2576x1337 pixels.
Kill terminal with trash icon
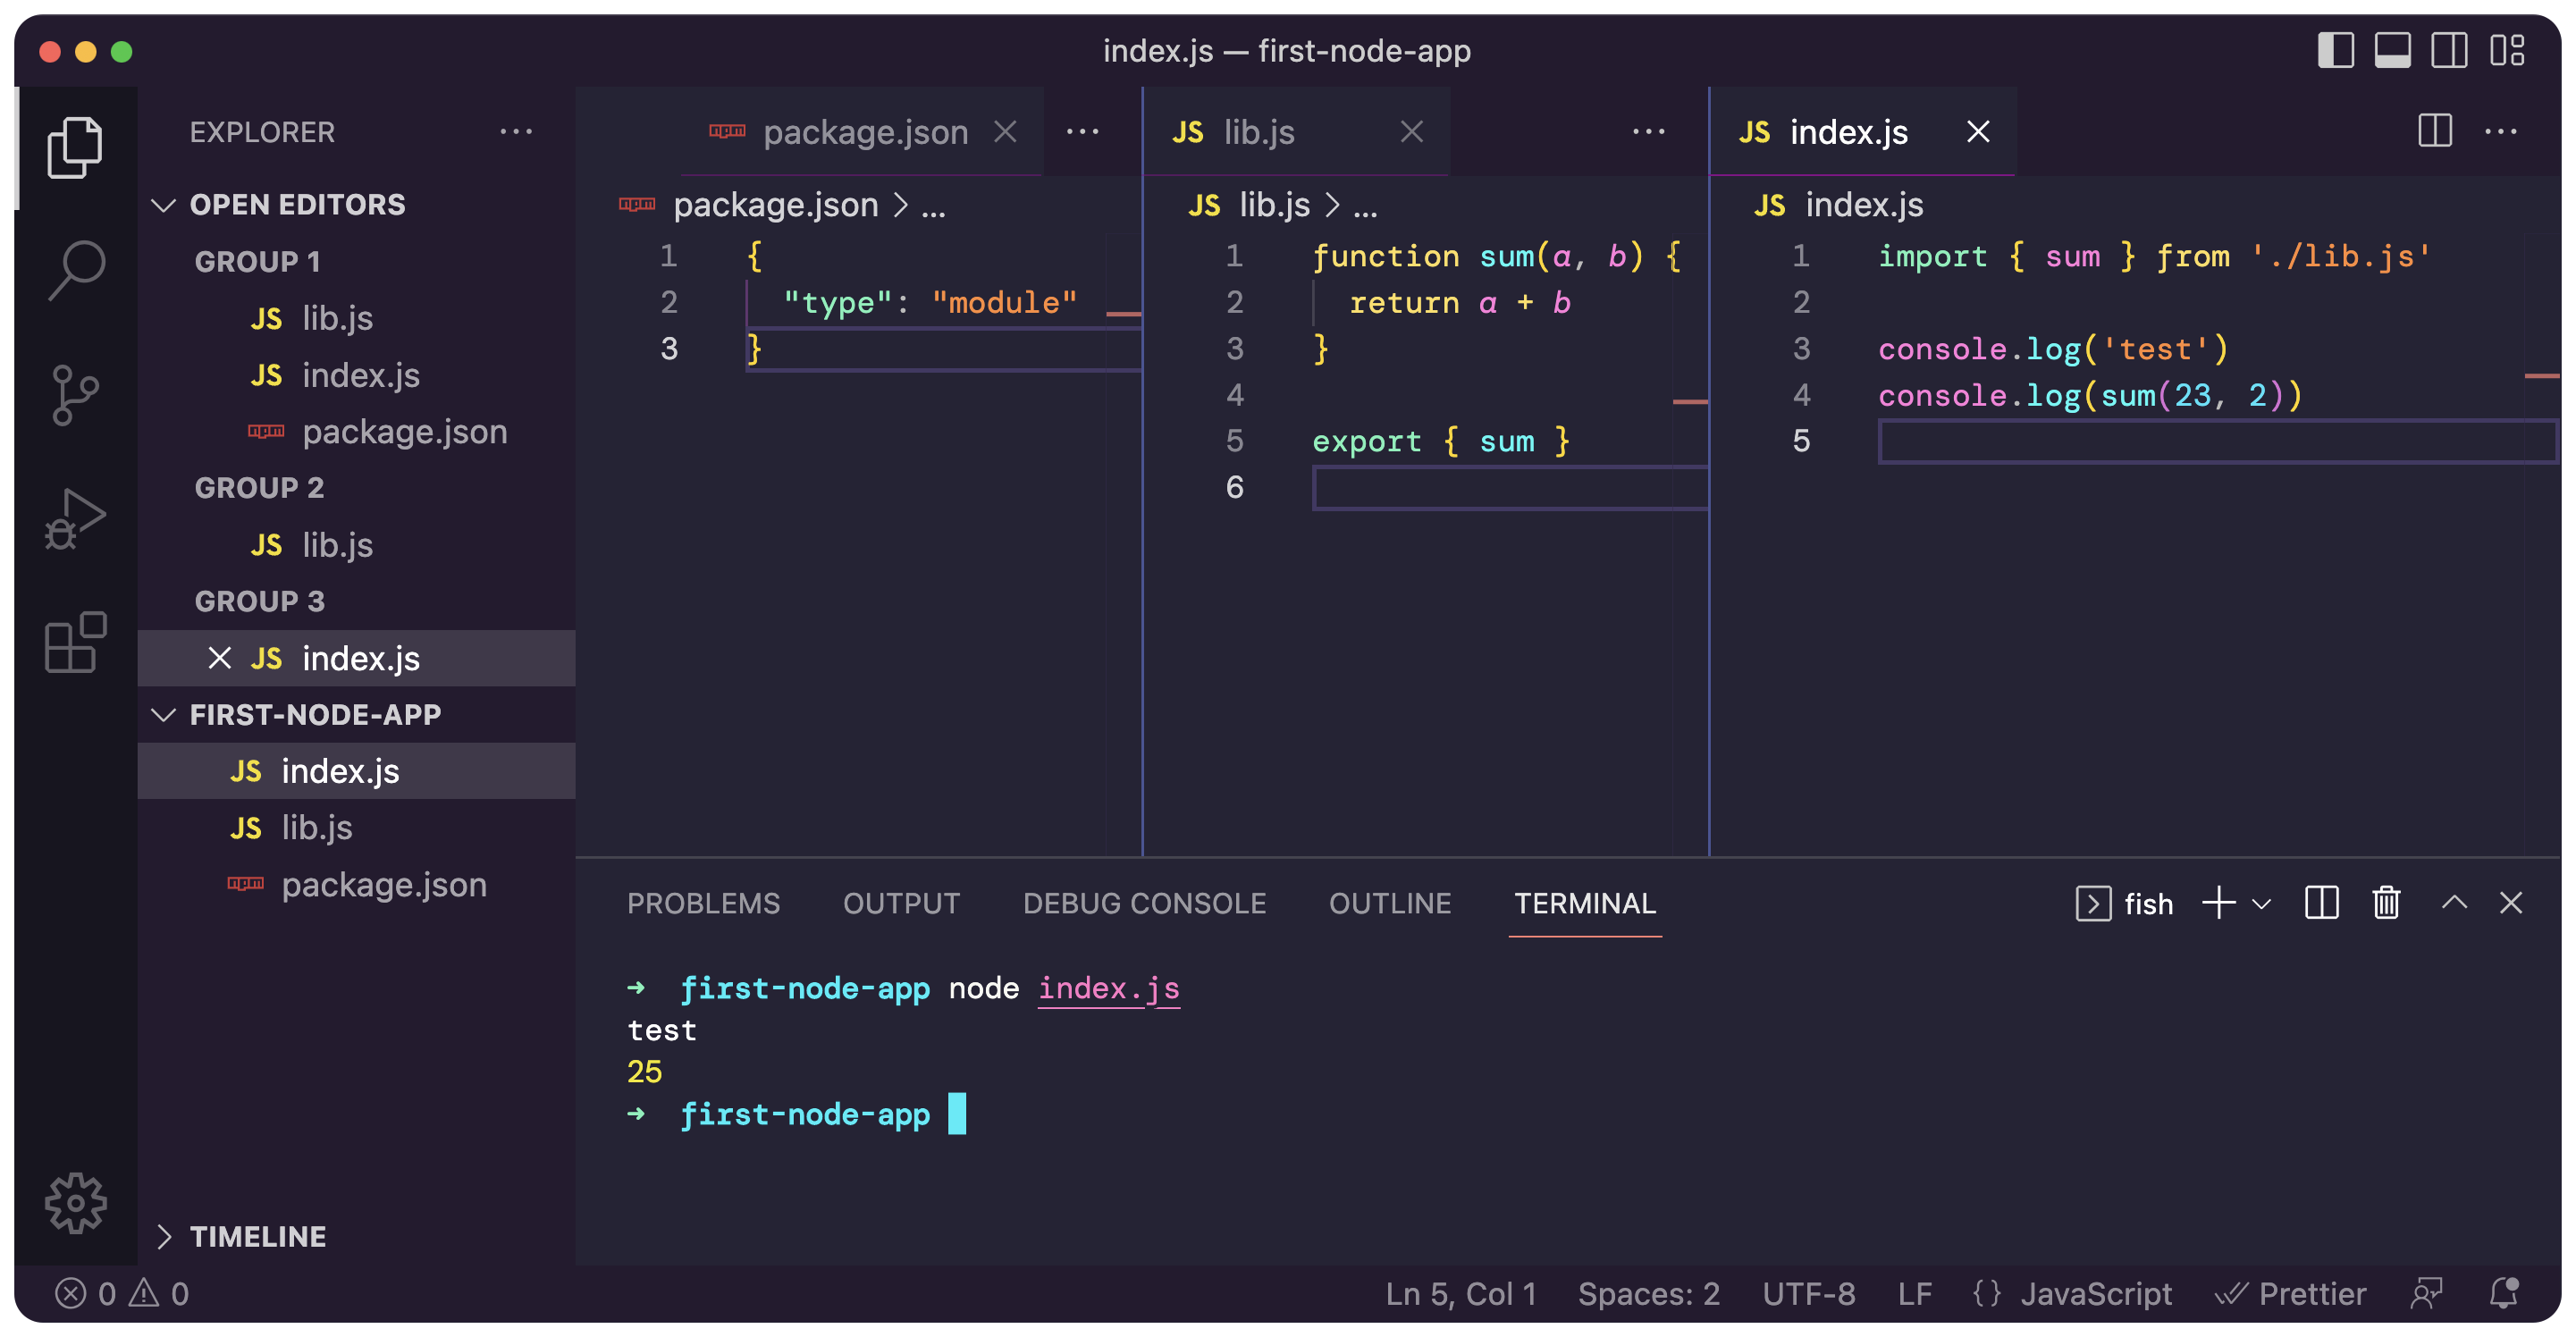pyautogui.click(x=2386, y=903)
